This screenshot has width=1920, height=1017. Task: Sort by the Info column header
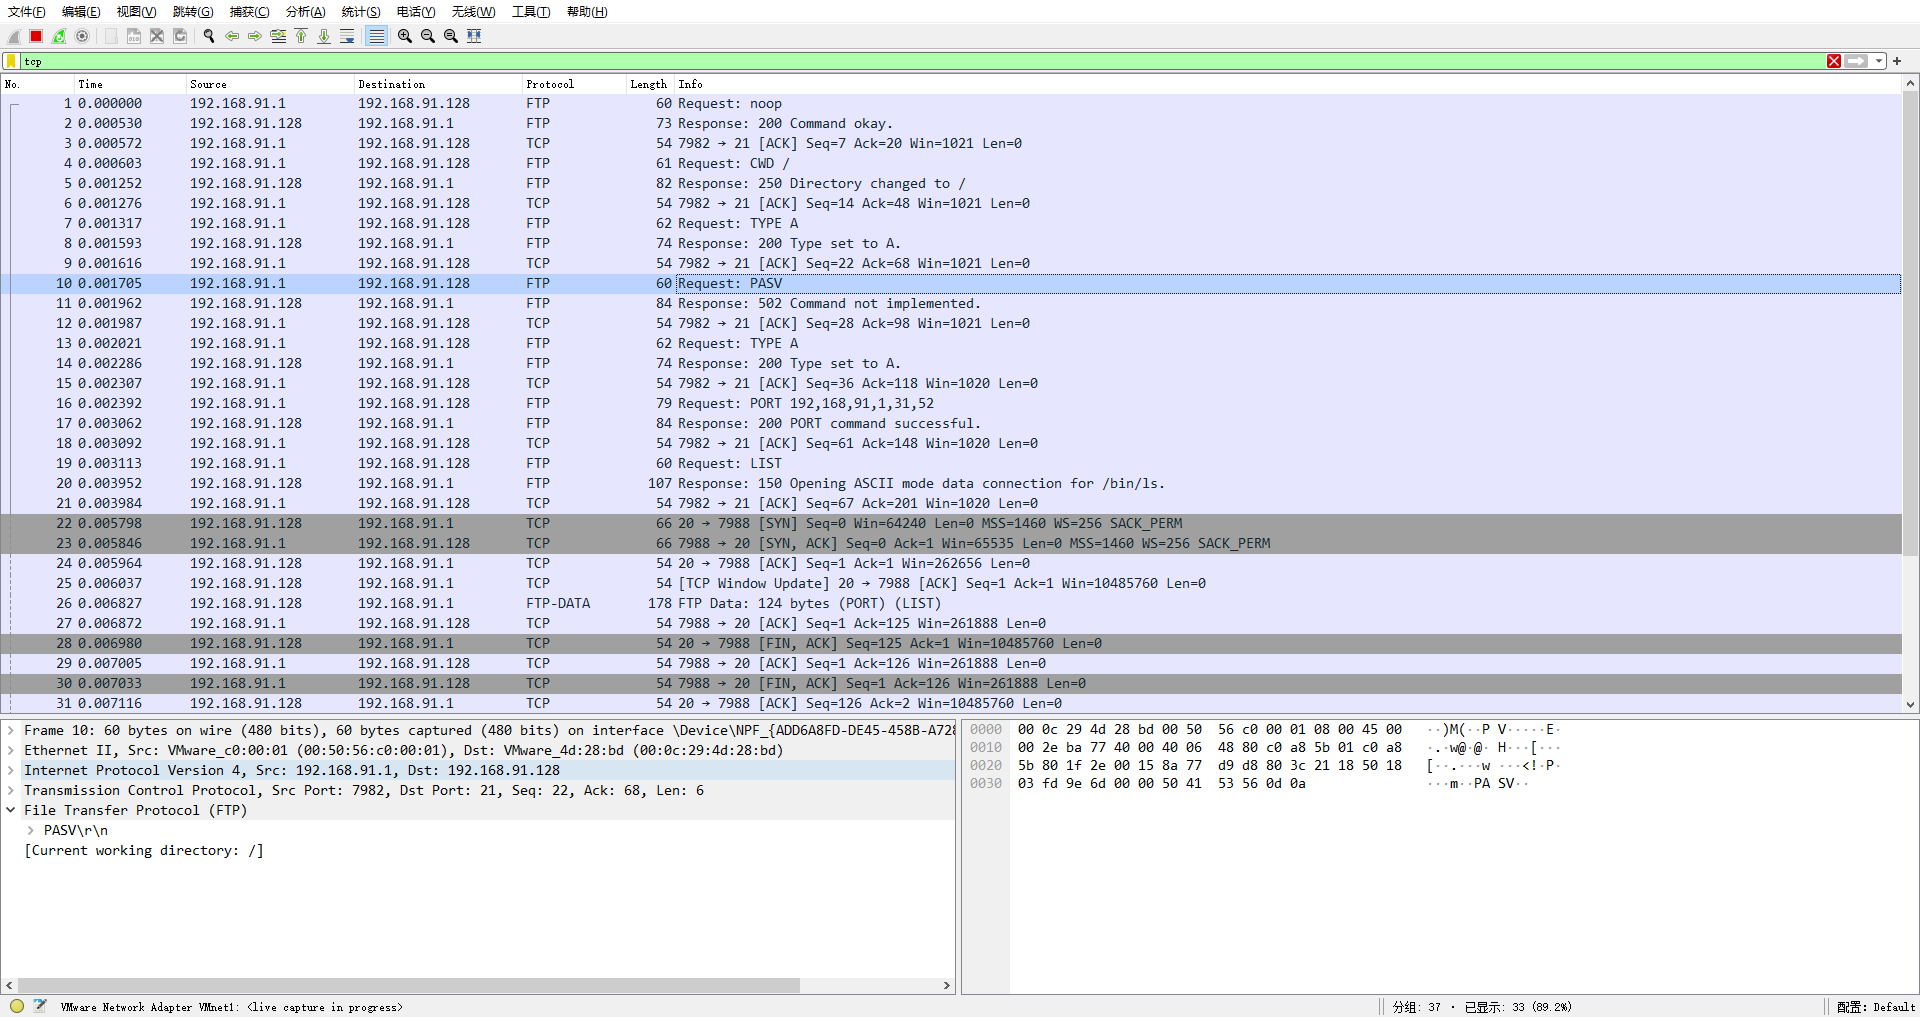pyautogui.click(x=1288, y=84)
